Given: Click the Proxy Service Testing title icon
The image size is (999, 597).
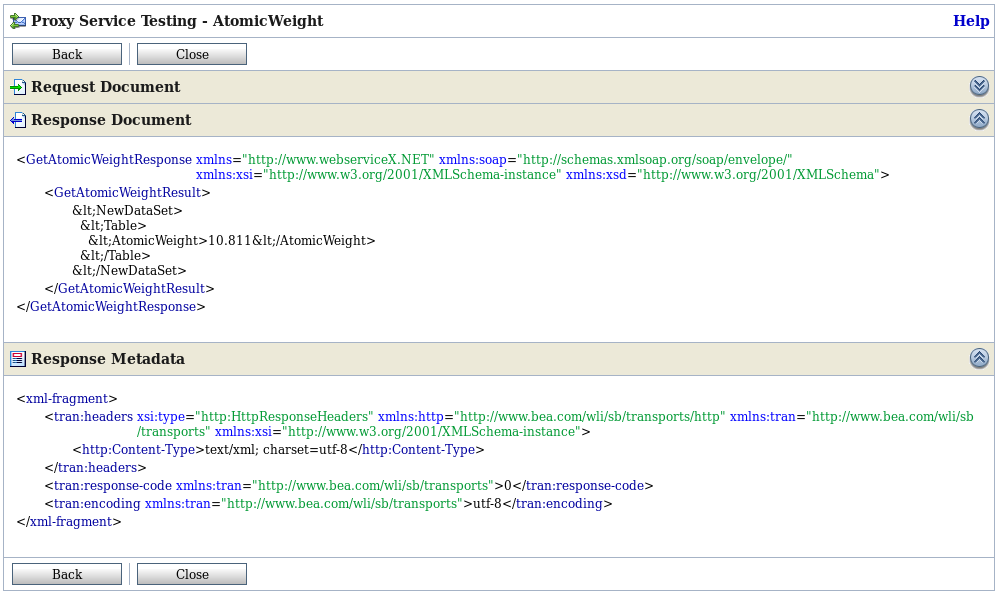Looking at the screenshot, I should pos(18,21).
